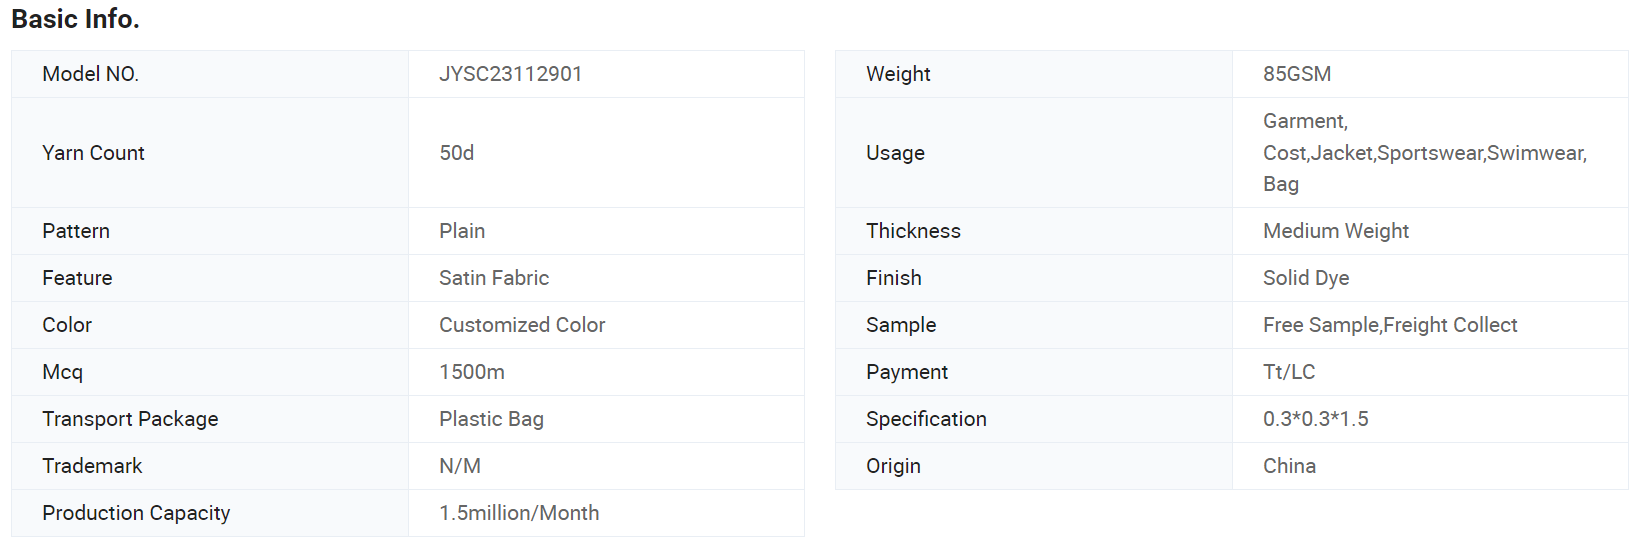This screenshot has width=1639, height=541.
Task: Select the Payment value Tt/LC
Action: [1289, 372]
